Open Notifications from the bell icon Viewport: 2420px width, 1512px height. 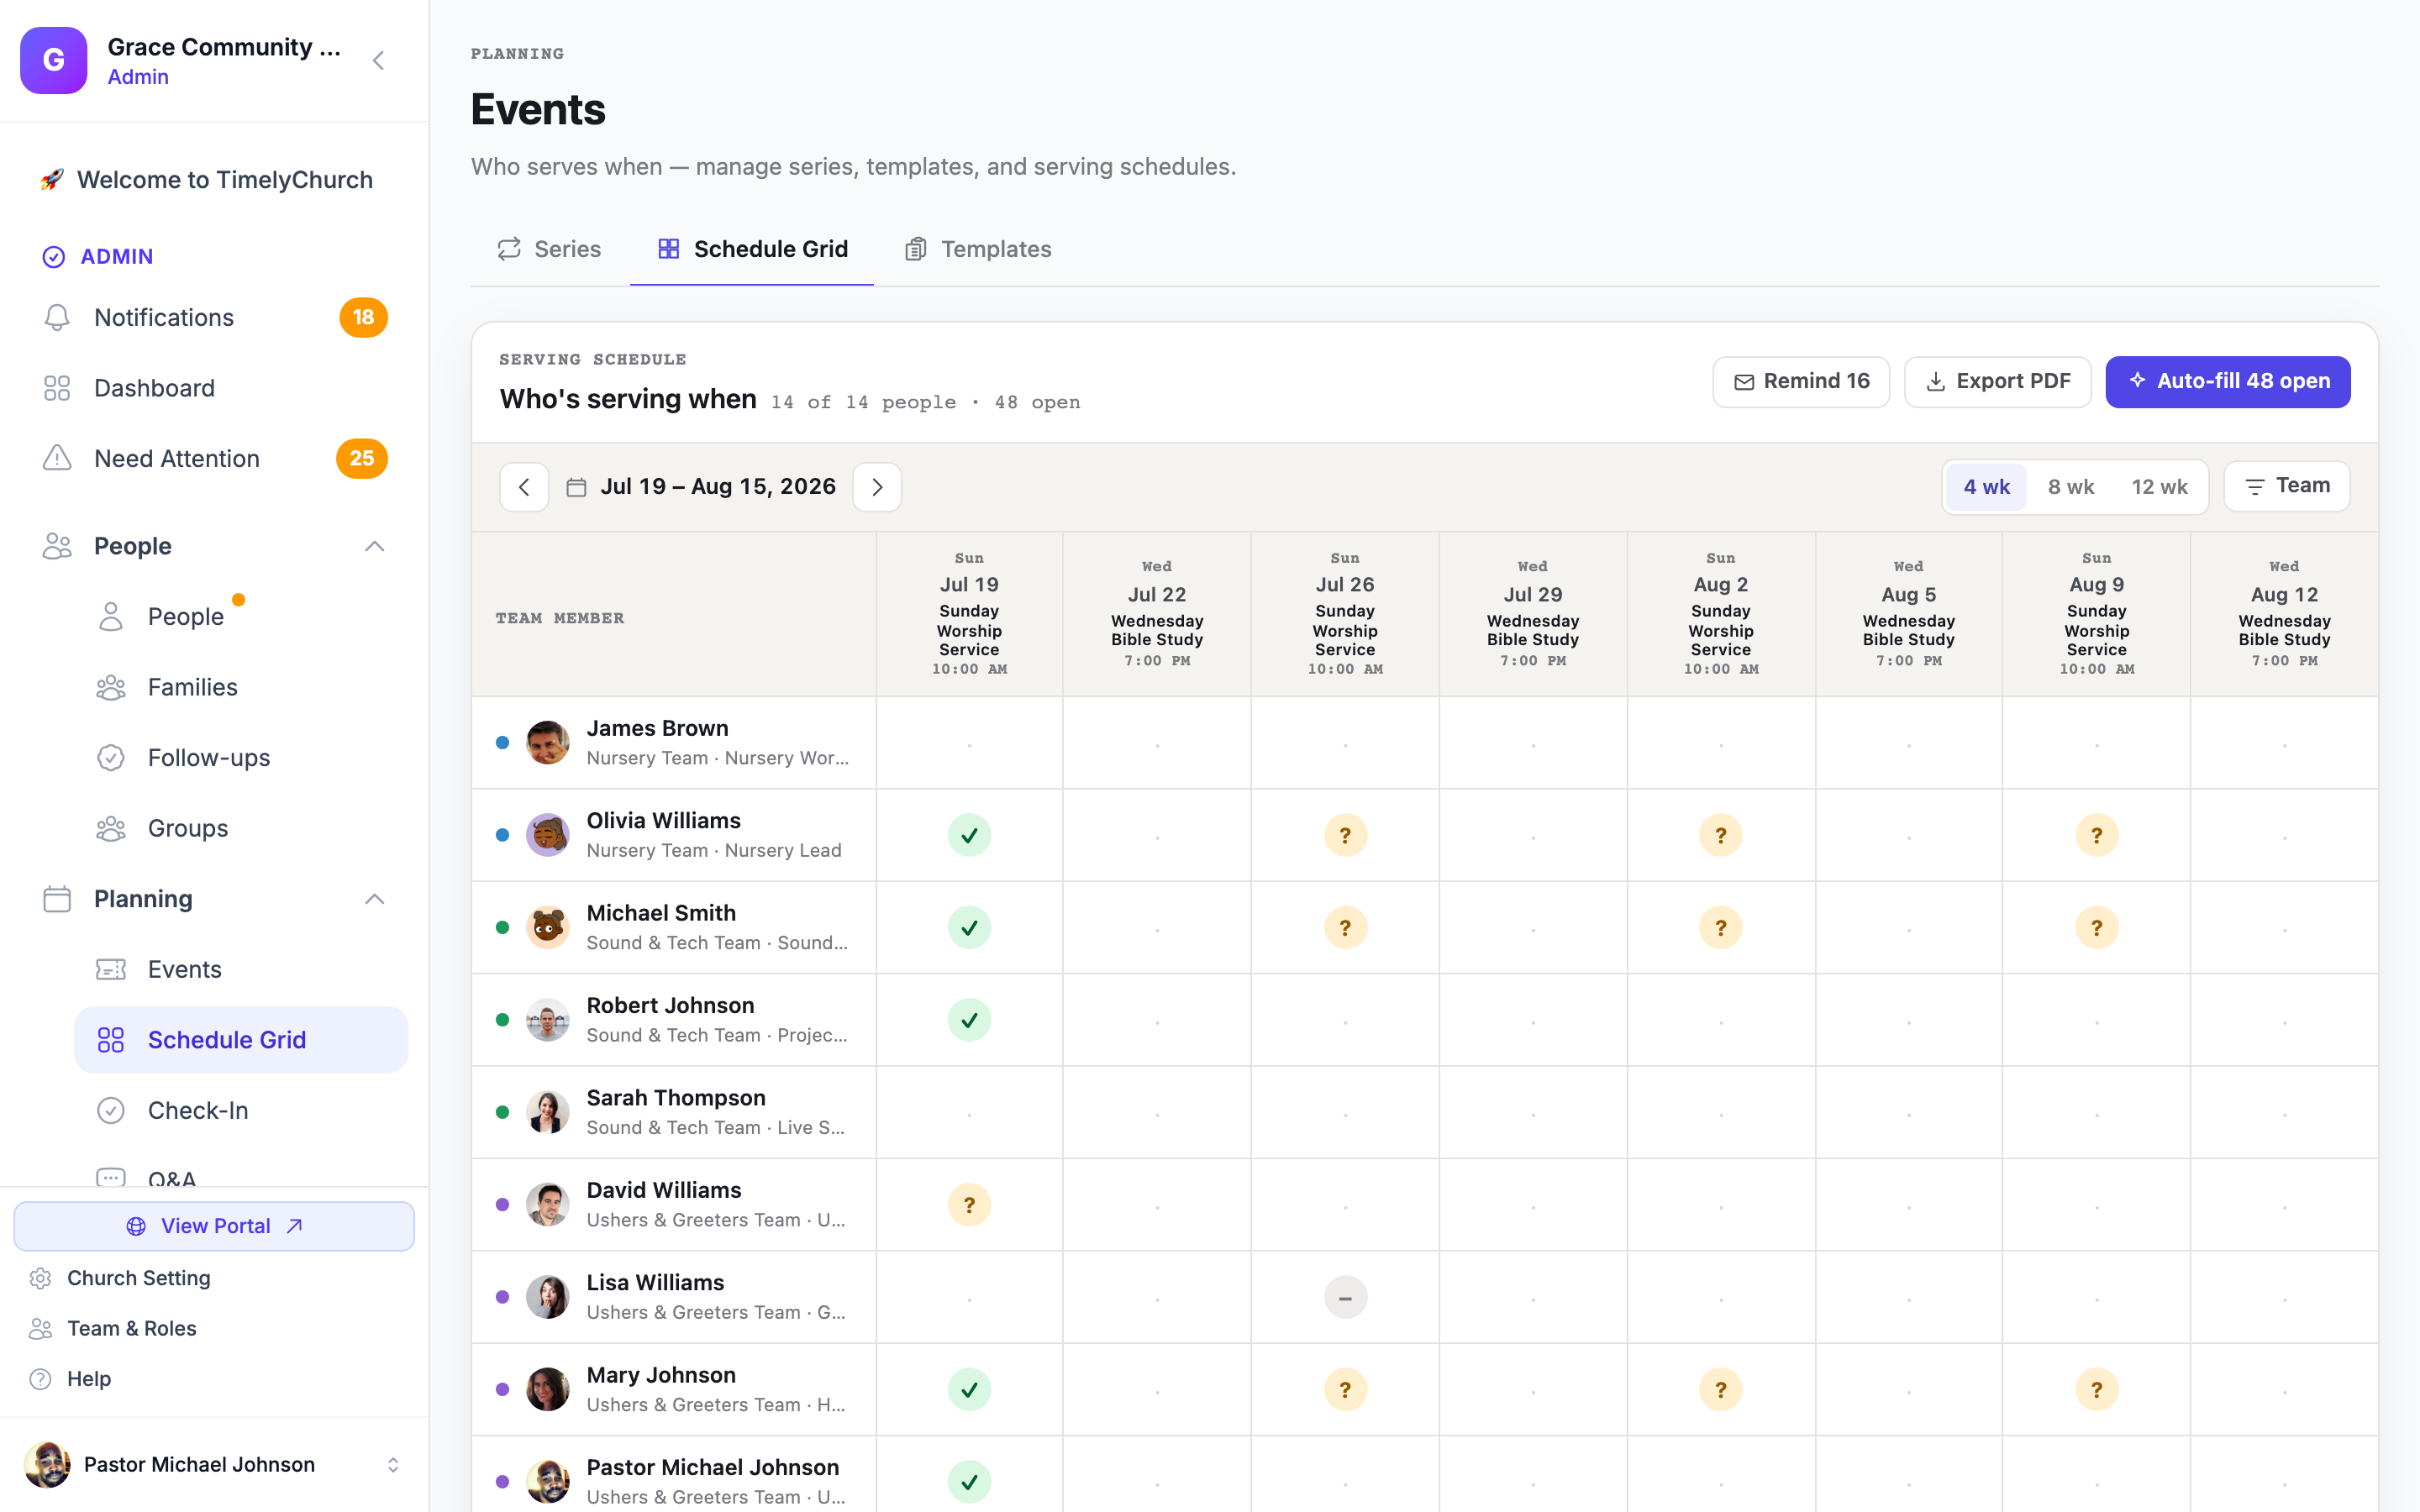57,317
